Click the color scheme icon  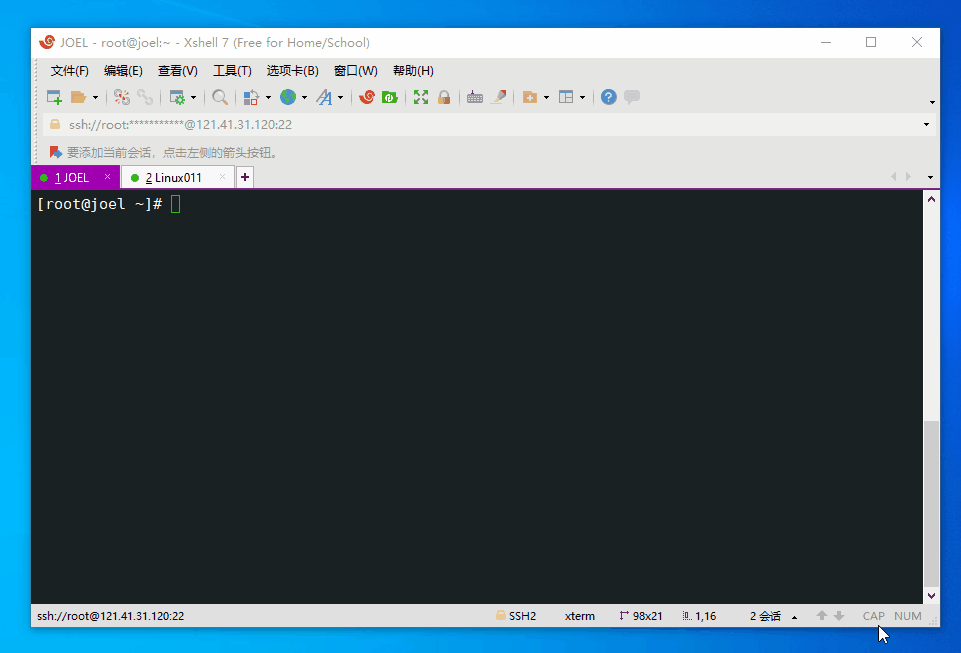pyautogui.click(x=251, y=97)
